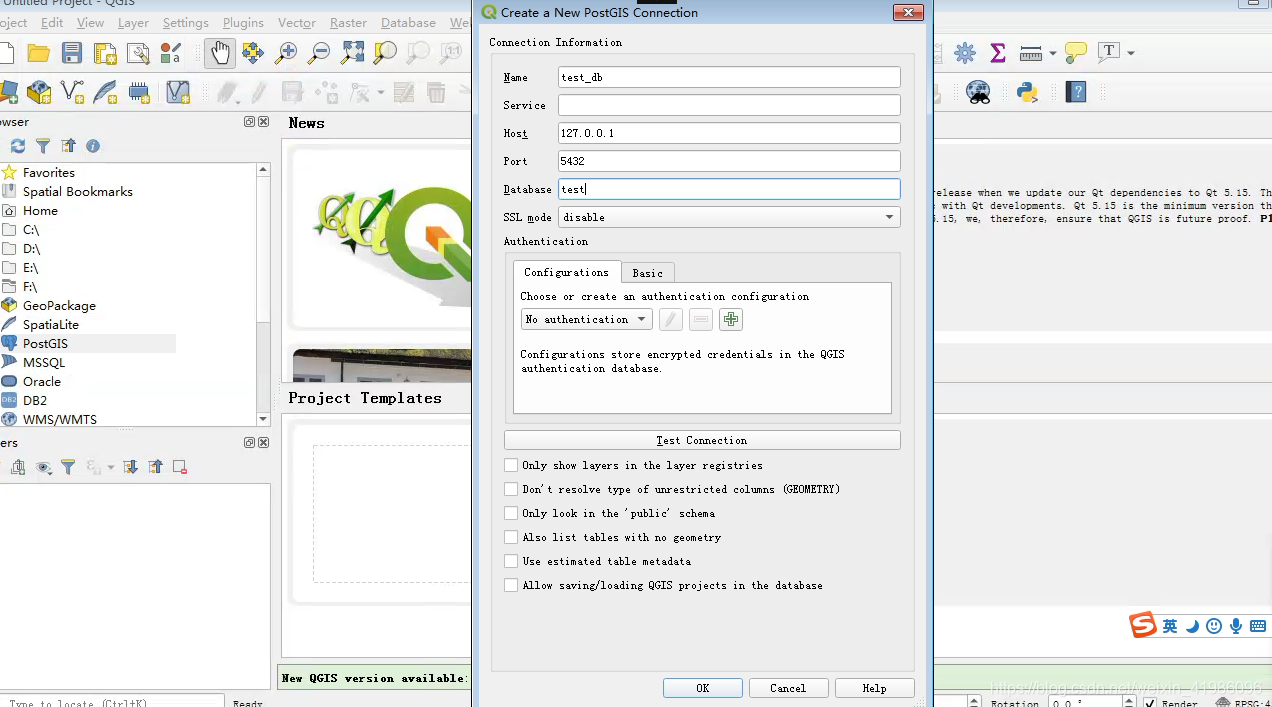
Task: Click the Zoom to Selection icon
Action: tap(385, 53)
